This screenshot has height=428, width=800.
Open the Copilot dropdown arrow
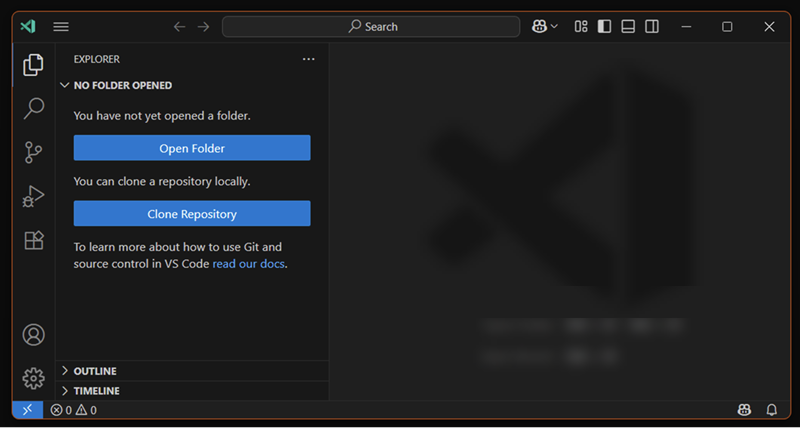(x=554, y=27)
